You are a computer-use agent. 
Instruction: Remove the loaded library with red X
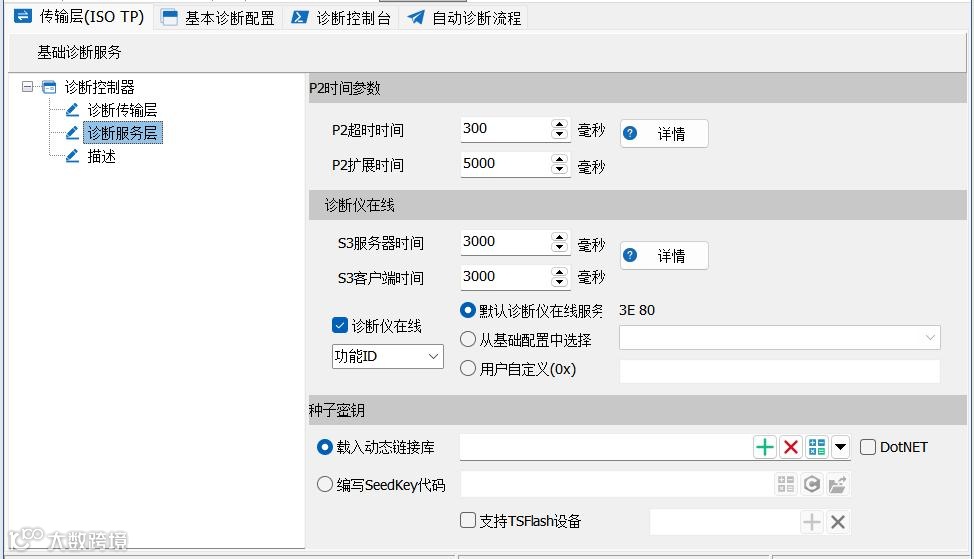click(791, 447)
